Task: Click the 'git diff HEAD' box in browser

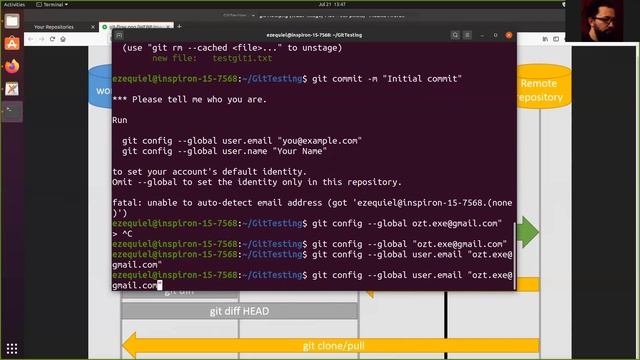Action: pyautogui.click(x=240, y=311)
